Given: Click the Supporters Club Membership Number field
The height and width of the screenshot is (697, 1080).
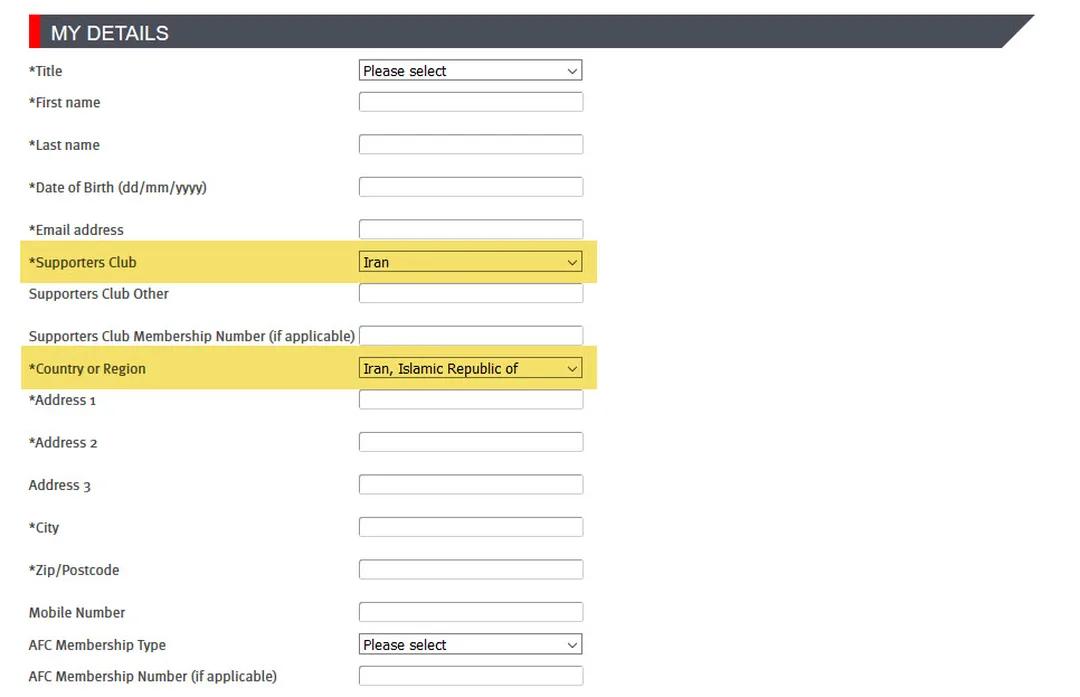Looking at the screenshot, I should [x=471, y=335].
